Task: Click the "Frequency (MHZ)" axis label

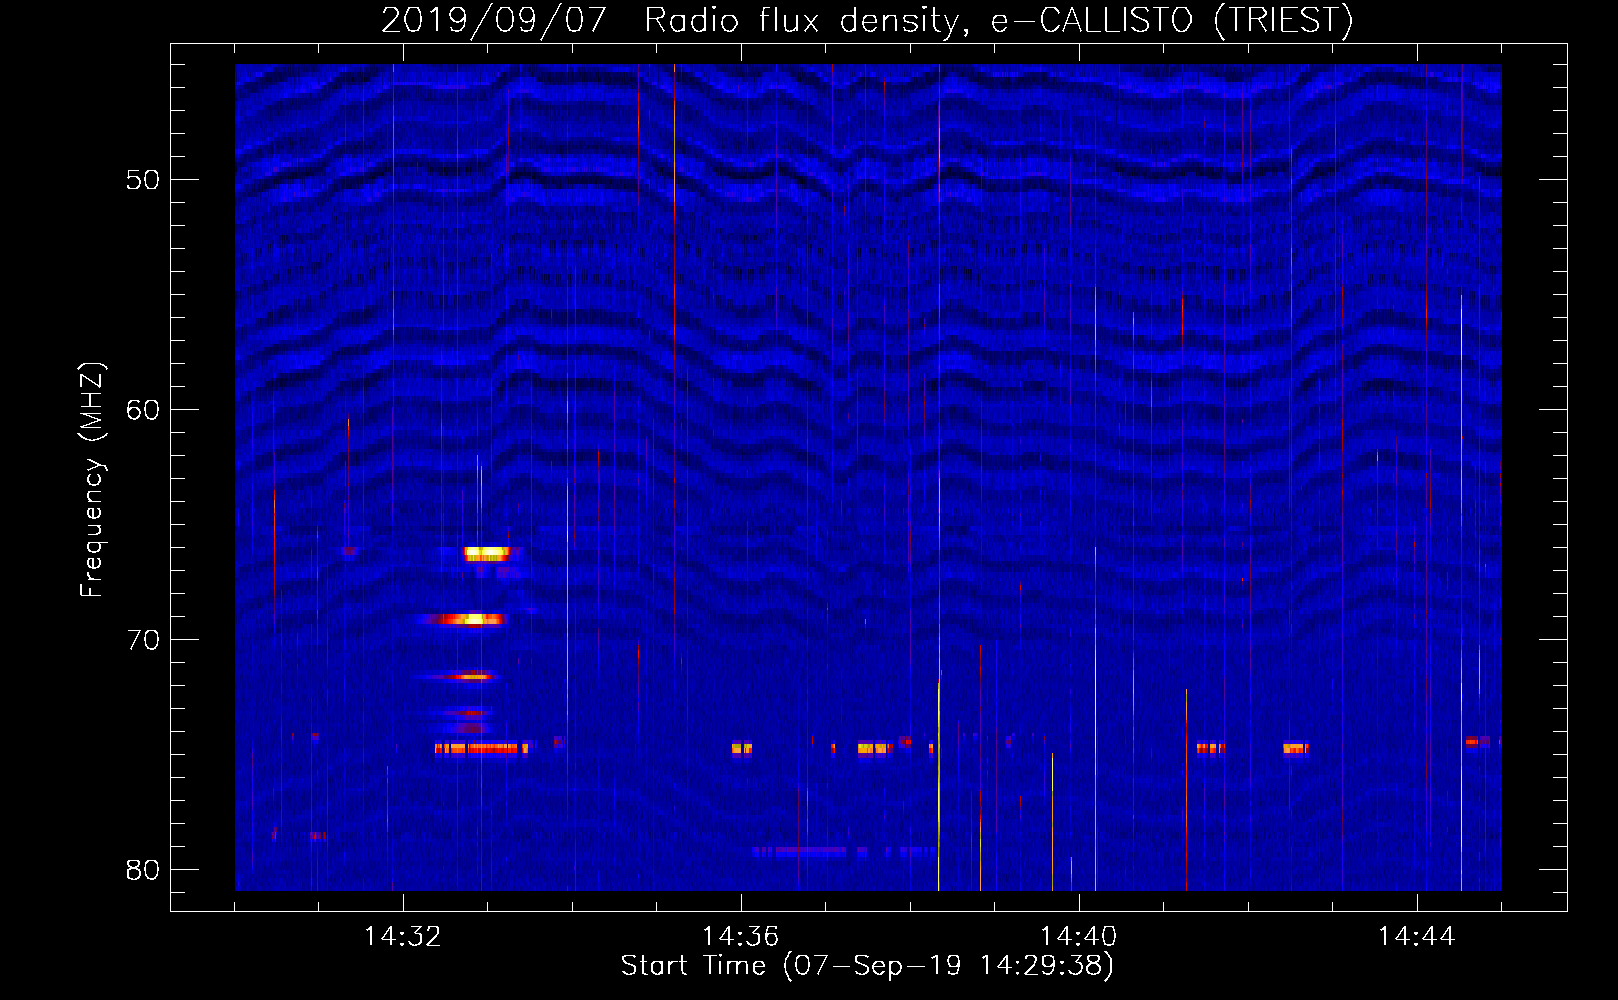Action: click(x=92, y=480)
